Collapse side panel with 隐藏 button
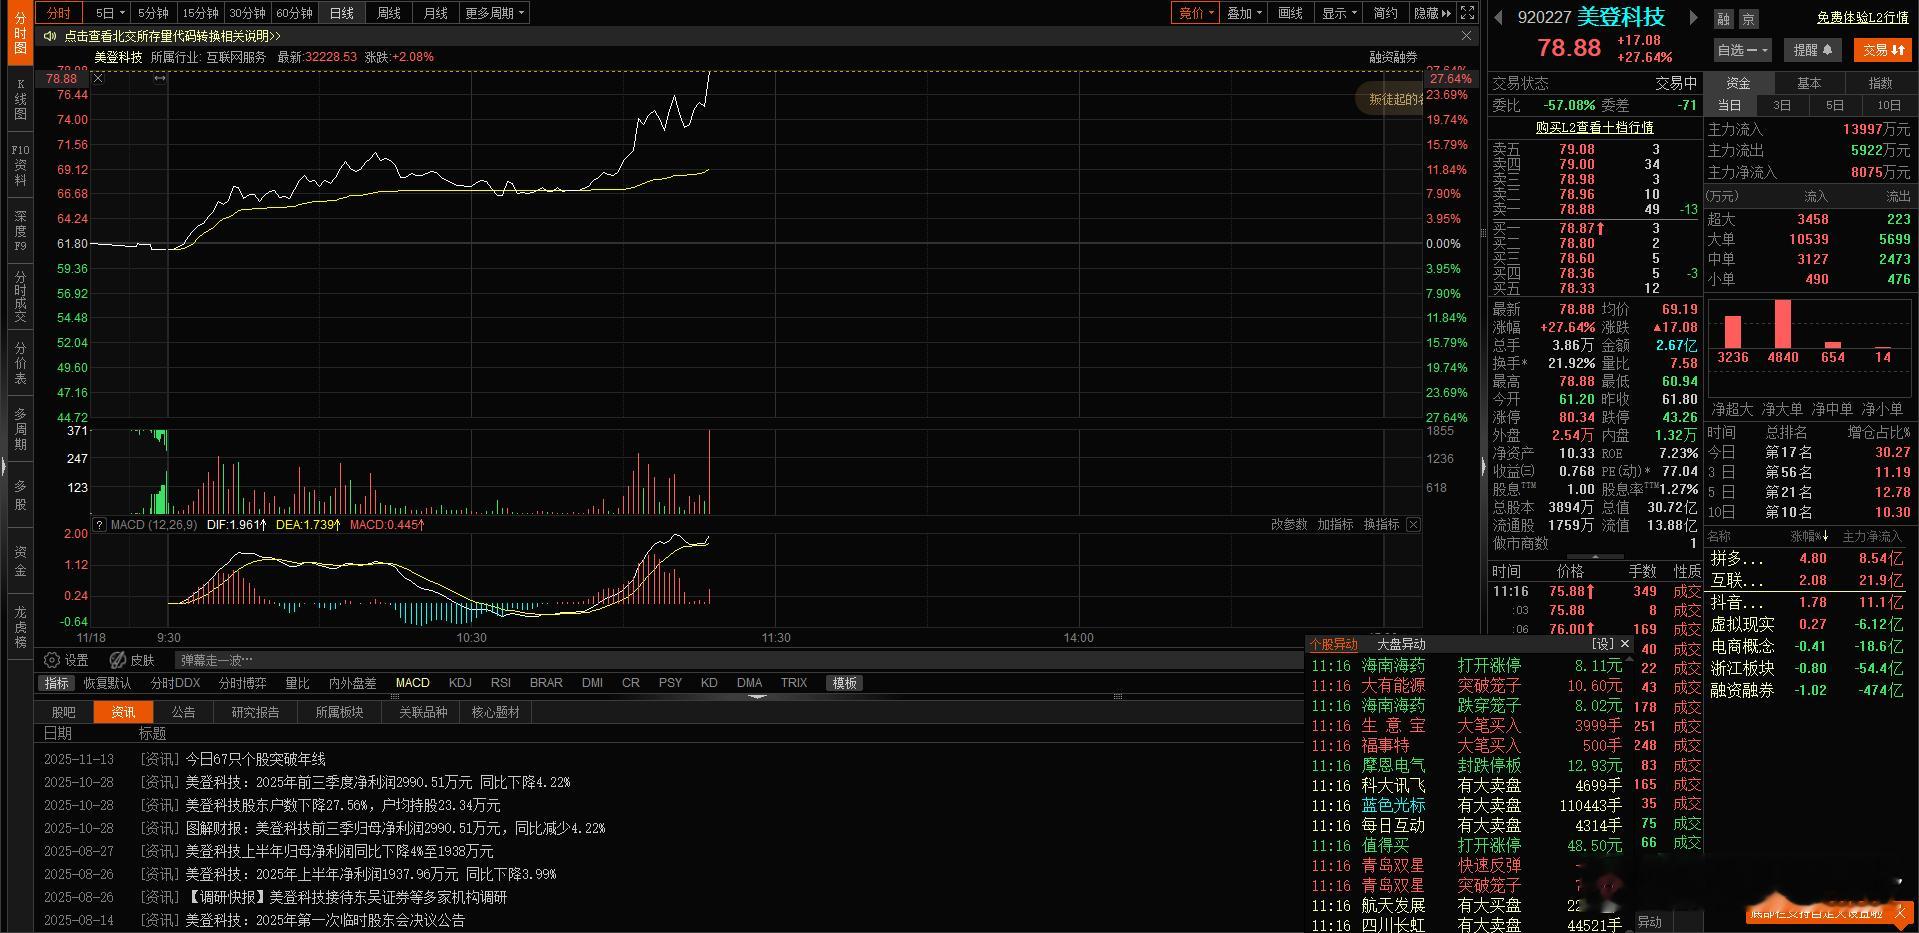This screenshot has height=933, width=1919. pyautogui.click(x=1432, y=13)
